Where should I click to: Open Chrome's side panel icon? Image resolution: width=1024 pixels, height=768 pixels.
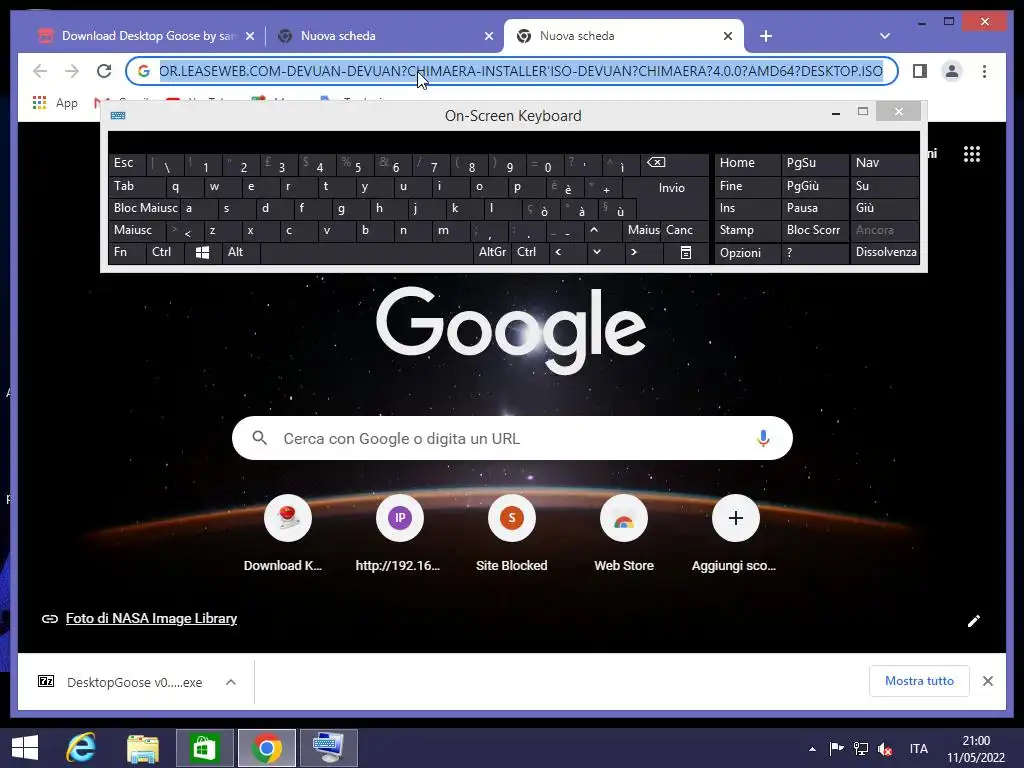coord(920,71)
